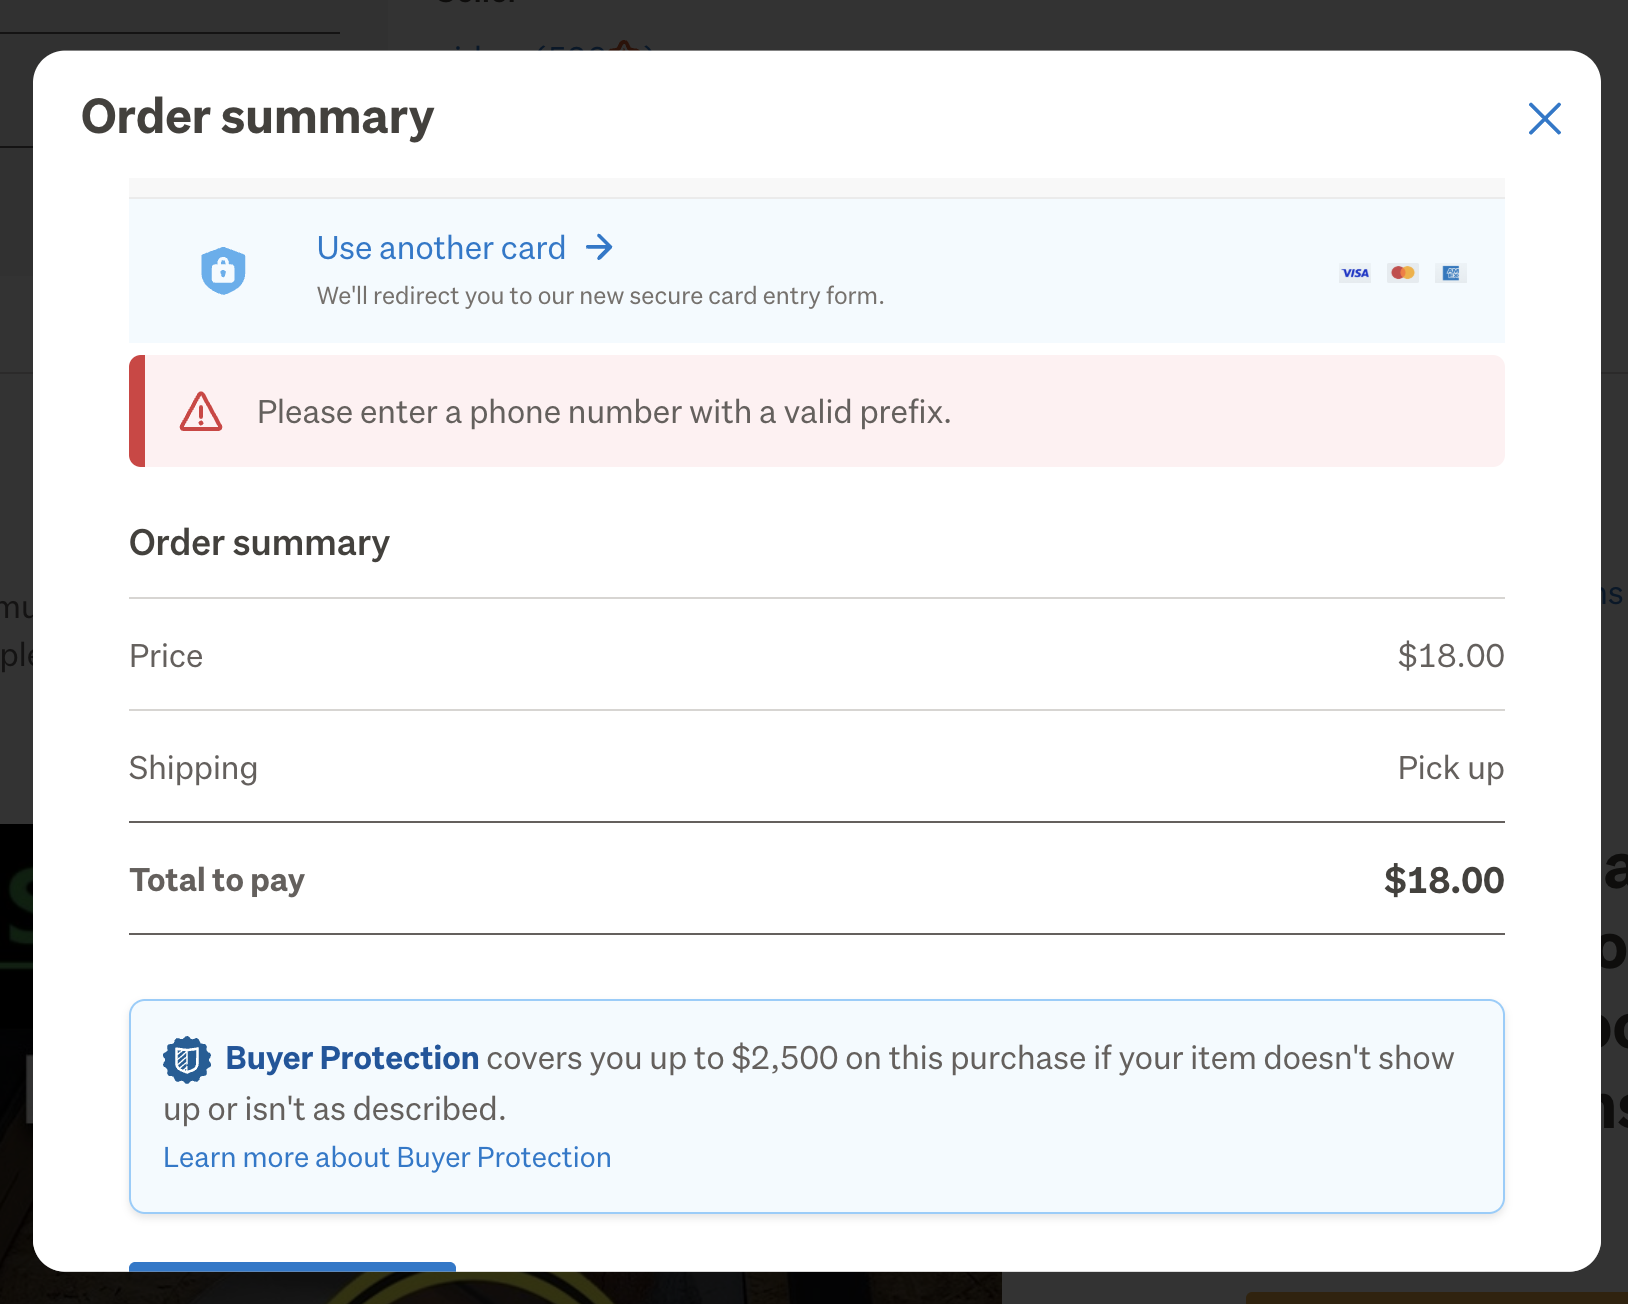Click the bold Buyer Protection text

[352, 1058]
